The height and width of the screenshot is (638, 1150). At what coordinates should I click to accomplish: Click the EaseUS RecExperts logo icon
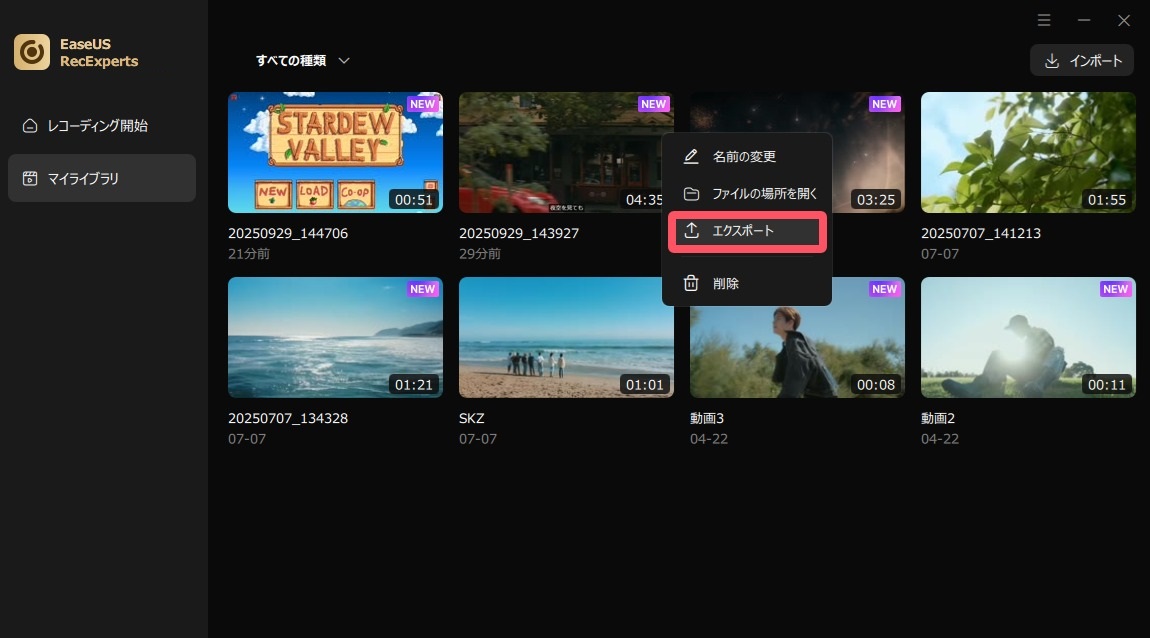click(x=32, y=52)
